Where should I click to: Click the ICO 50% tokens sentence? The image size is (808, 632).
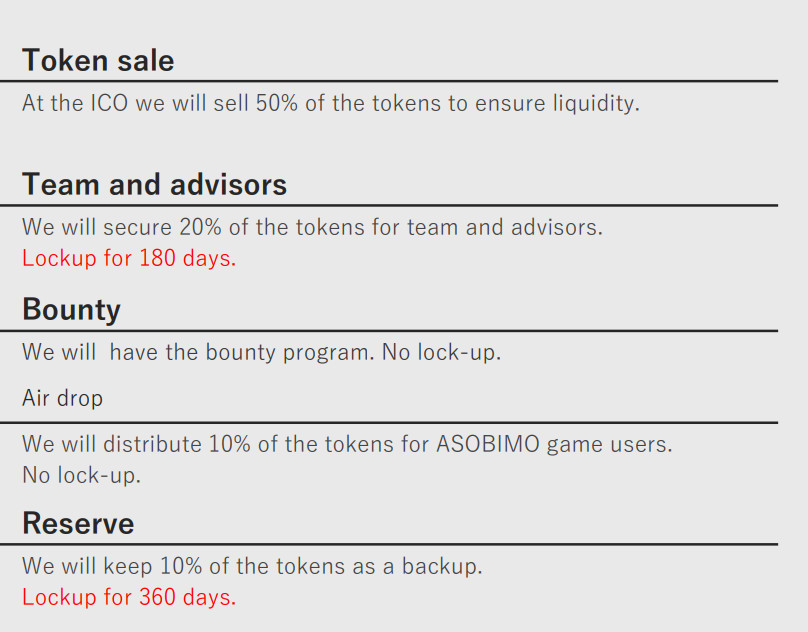click(330, 103)
